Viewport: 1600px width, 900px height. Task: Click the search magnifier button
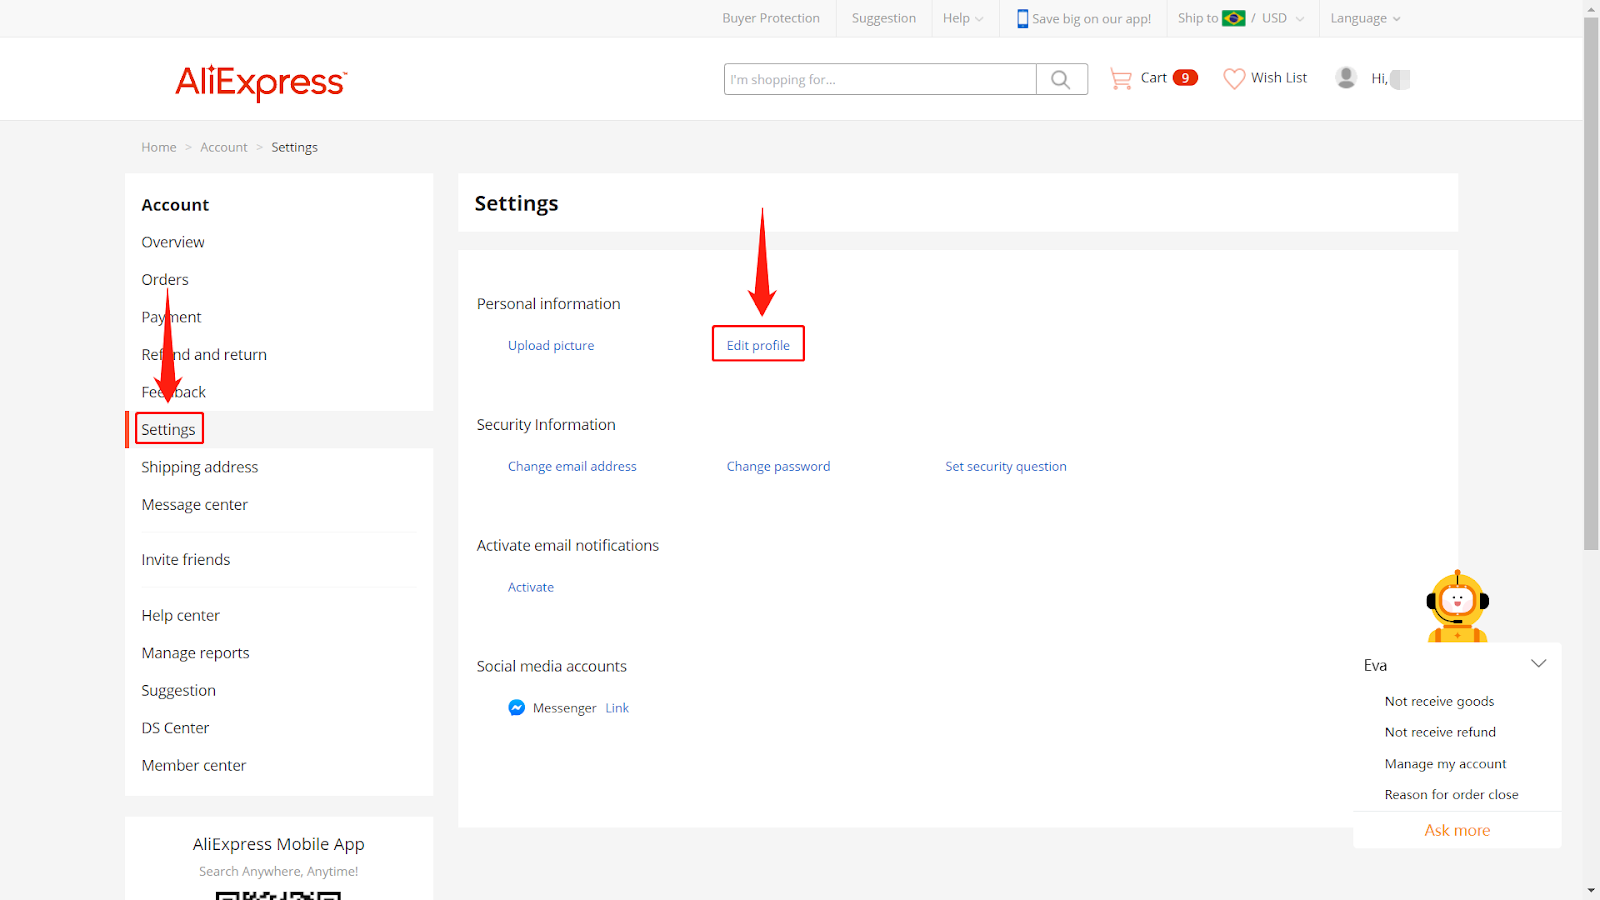tap(1061, 79)
